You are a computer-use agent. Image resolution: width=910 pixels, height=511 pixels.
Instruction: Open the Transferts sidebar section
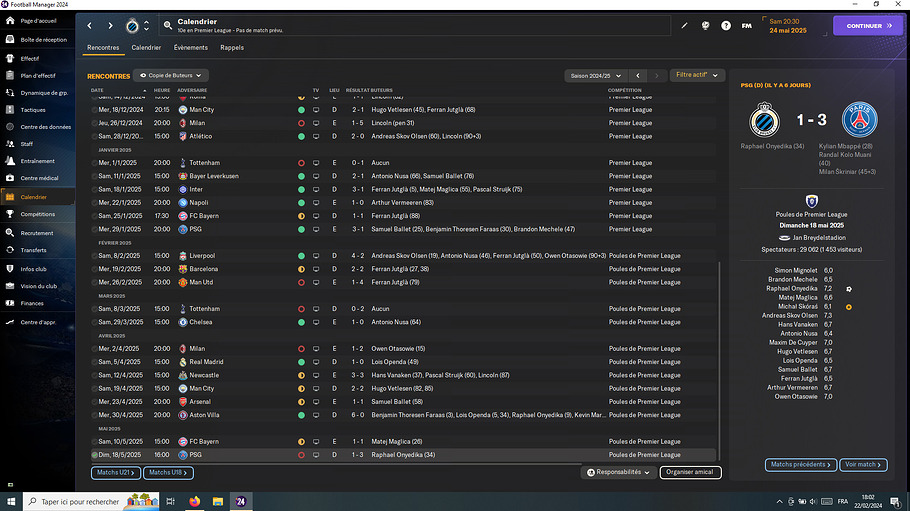point(33,250)
